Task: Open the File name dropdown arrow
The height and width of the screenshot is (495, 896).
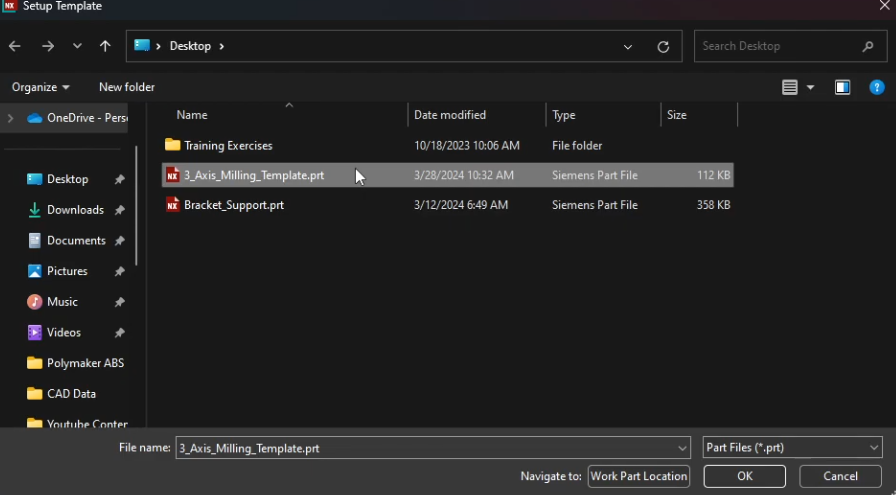Action: (x=682, y=449)
